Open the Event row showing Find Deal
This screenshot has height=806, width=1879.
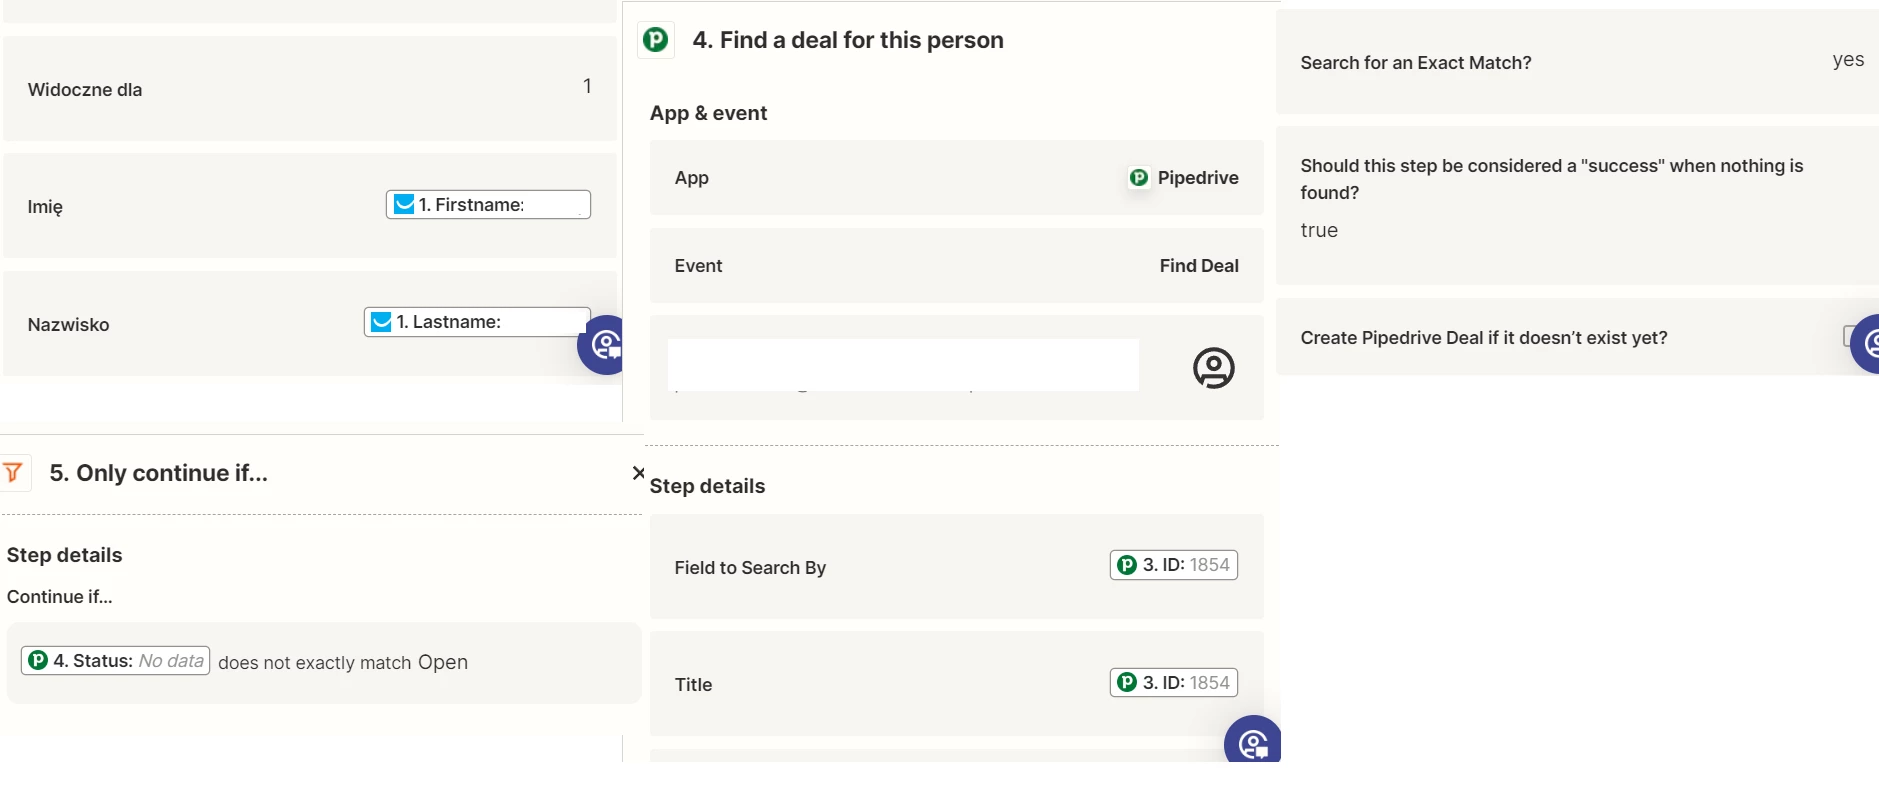(956, 266)
